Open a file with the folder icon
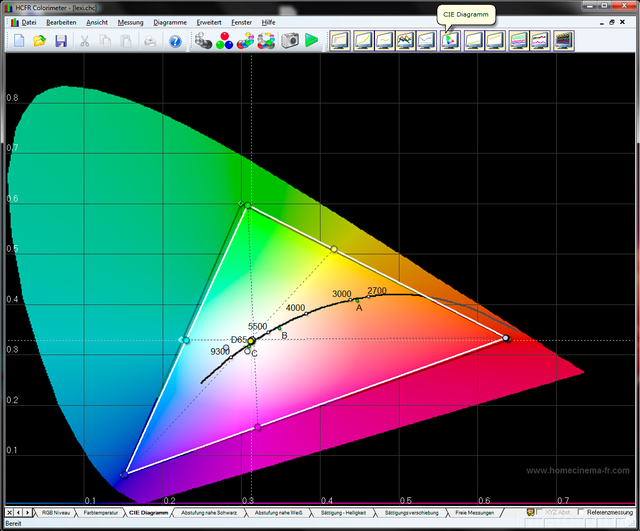The image size is (640, 531). (x=40, y=41)
